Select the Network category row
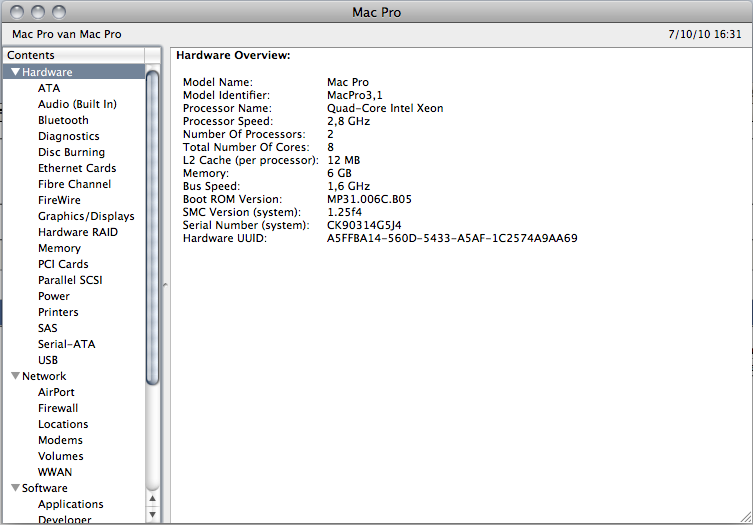The height and width of the screenshot is (525, 753). [74, 376]
